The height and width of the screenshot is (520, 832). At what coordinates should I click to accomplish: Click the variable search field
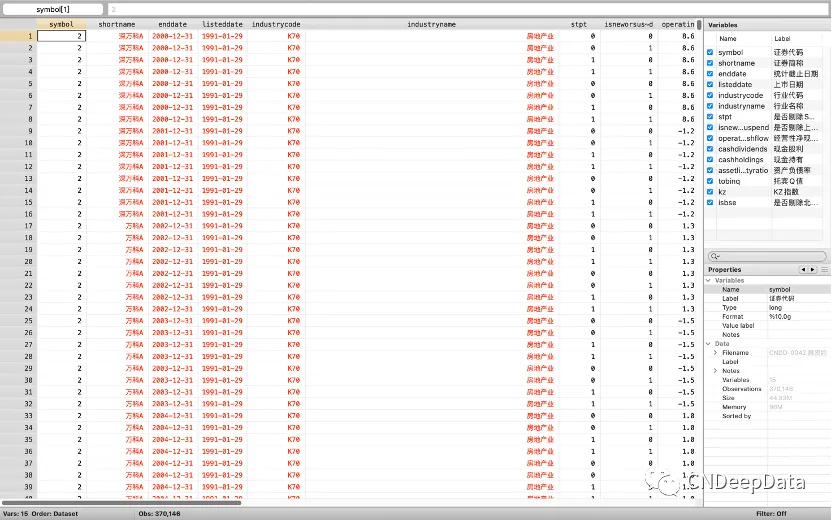(x=767, y=256)
